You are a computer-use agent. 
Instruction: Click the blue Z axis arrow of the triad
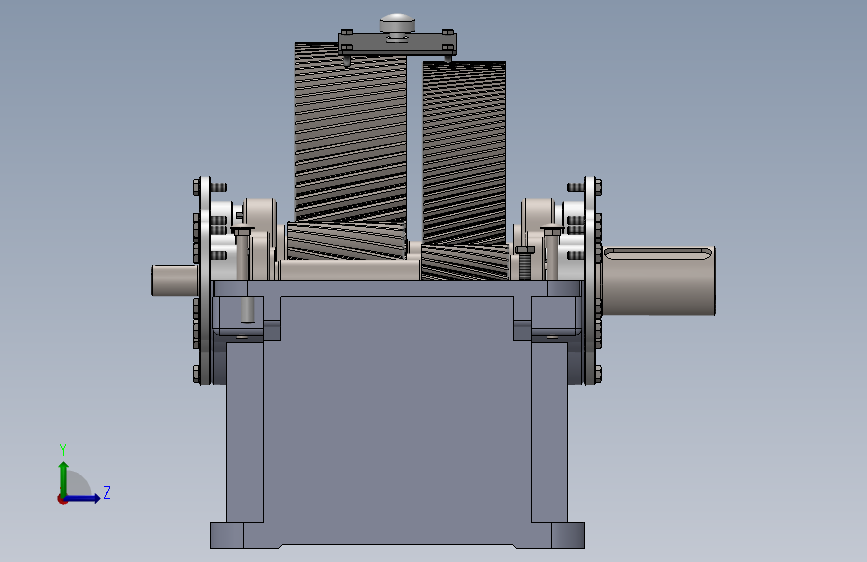click(x=83, y=498)
